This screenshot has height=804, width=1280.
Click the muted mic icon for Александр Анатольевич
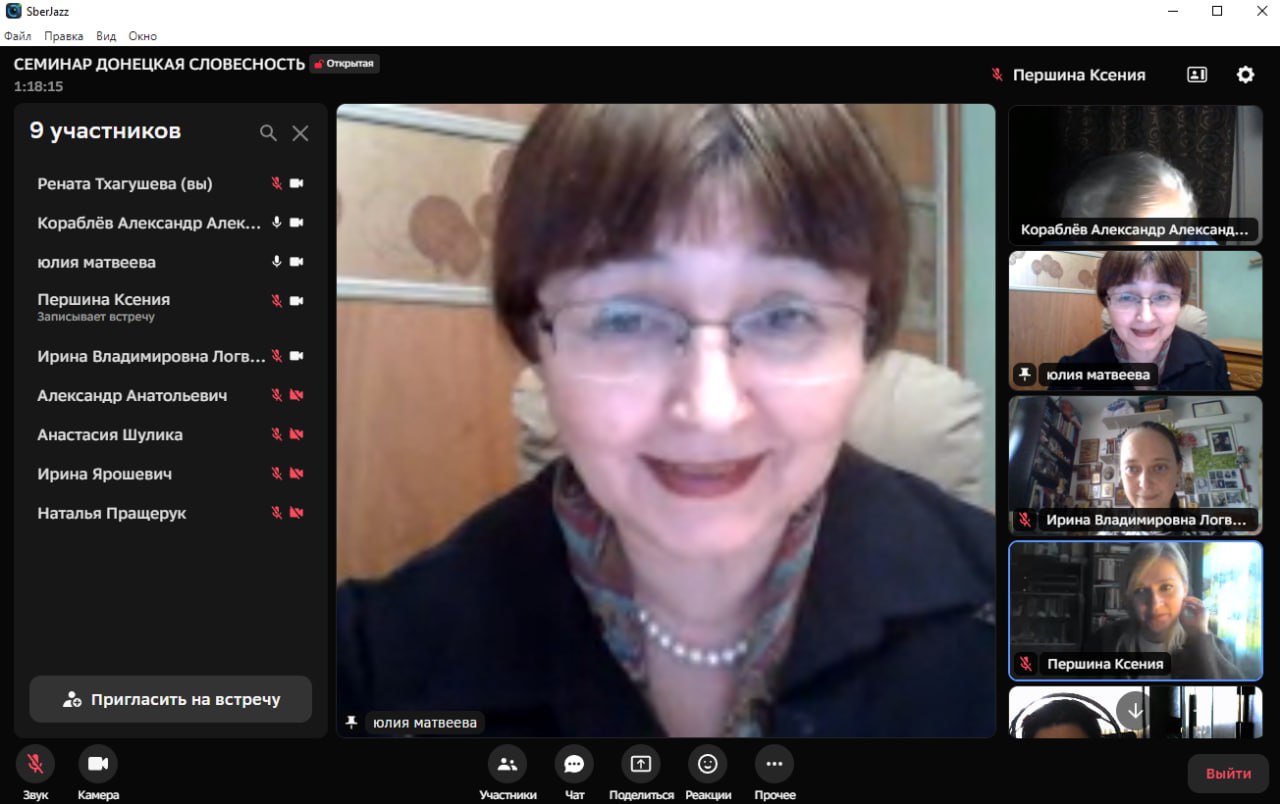point(277,395)
